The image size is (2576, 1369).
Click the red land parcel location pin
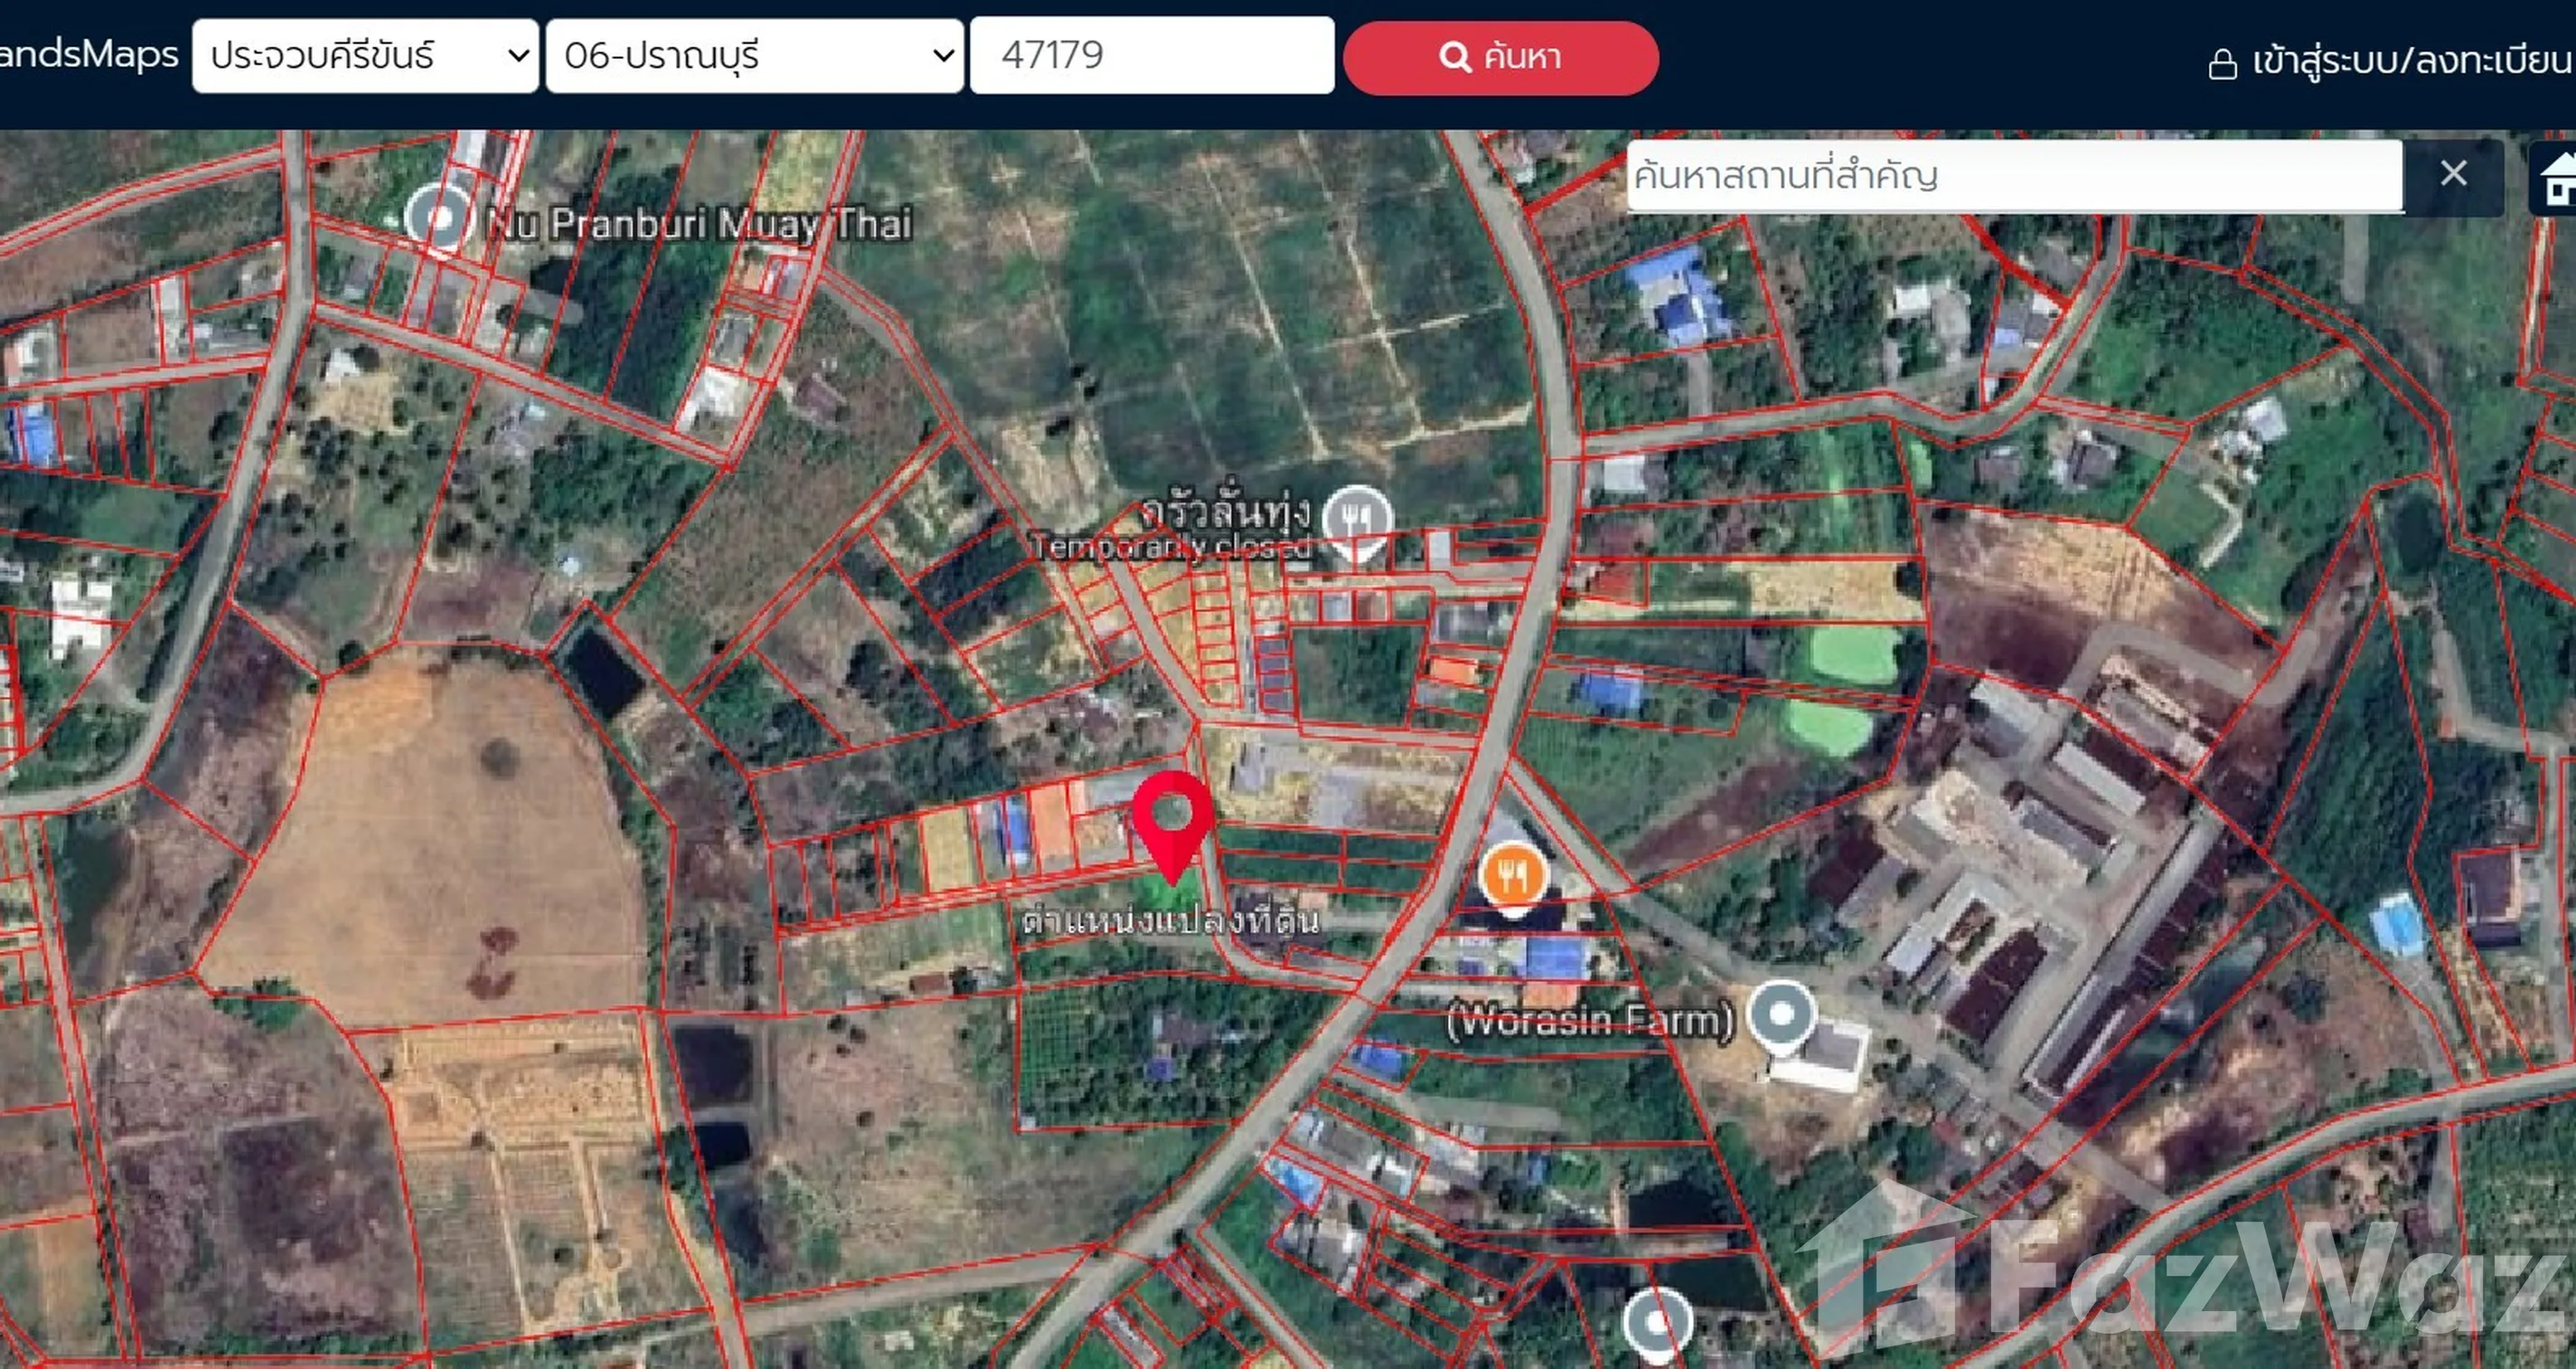[x=1172, y=821]
